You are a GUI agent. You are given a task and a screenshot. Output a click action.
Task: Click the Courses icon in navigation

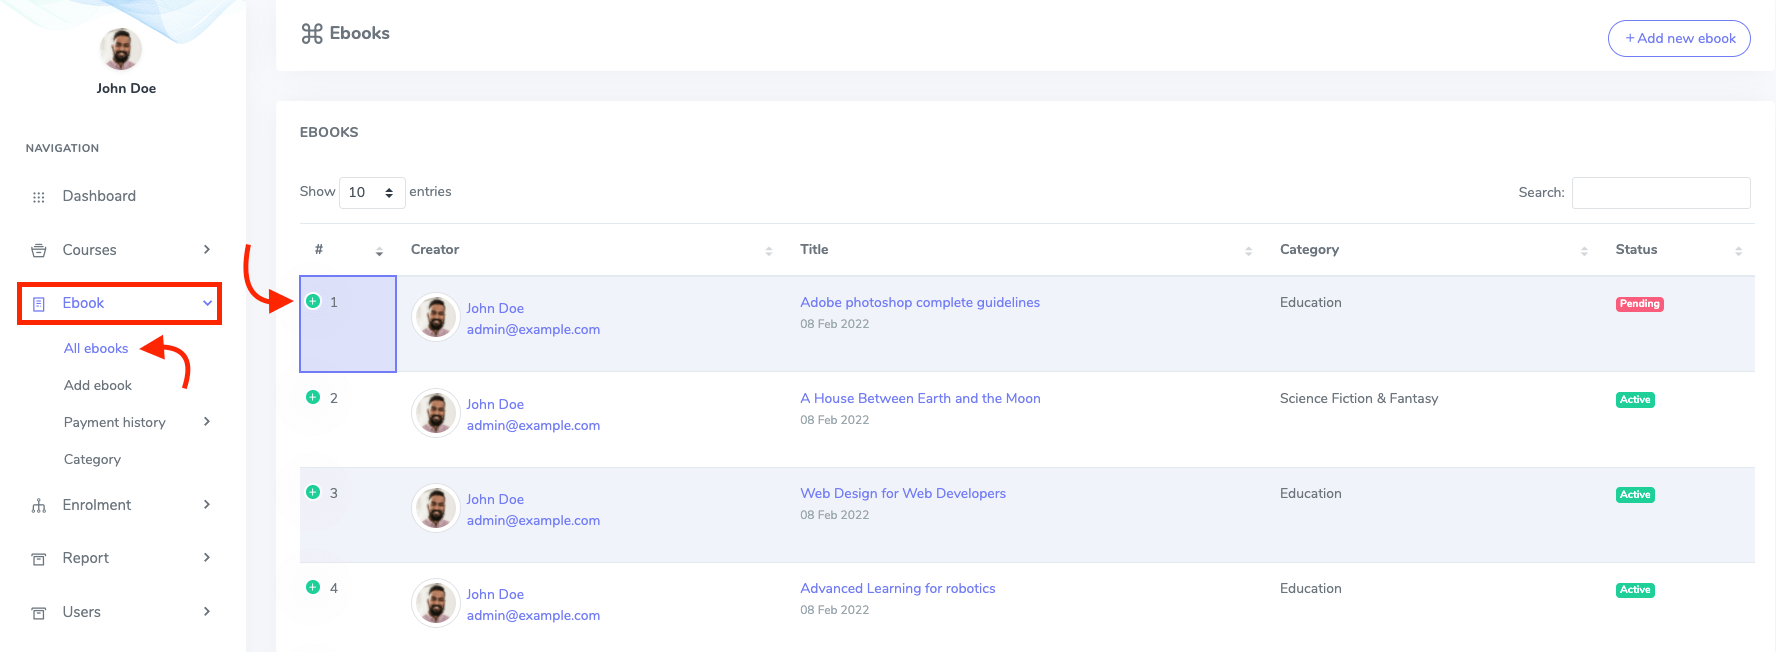pyautogui.click(x=39, y=250)
